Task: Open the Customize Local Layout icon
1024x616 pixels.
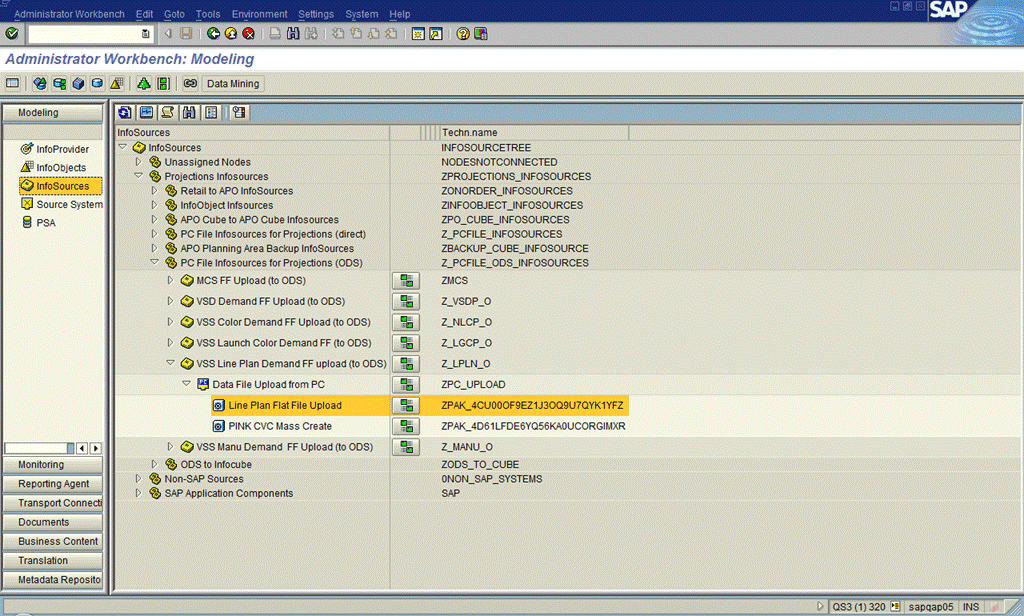Action: [481, 33]
